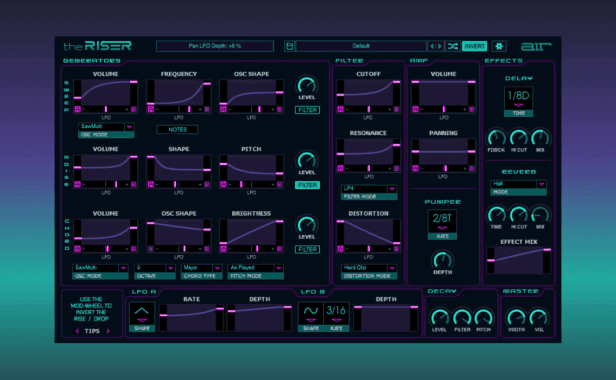Show the previous tip arrow
616x380 pixels.
77,331
